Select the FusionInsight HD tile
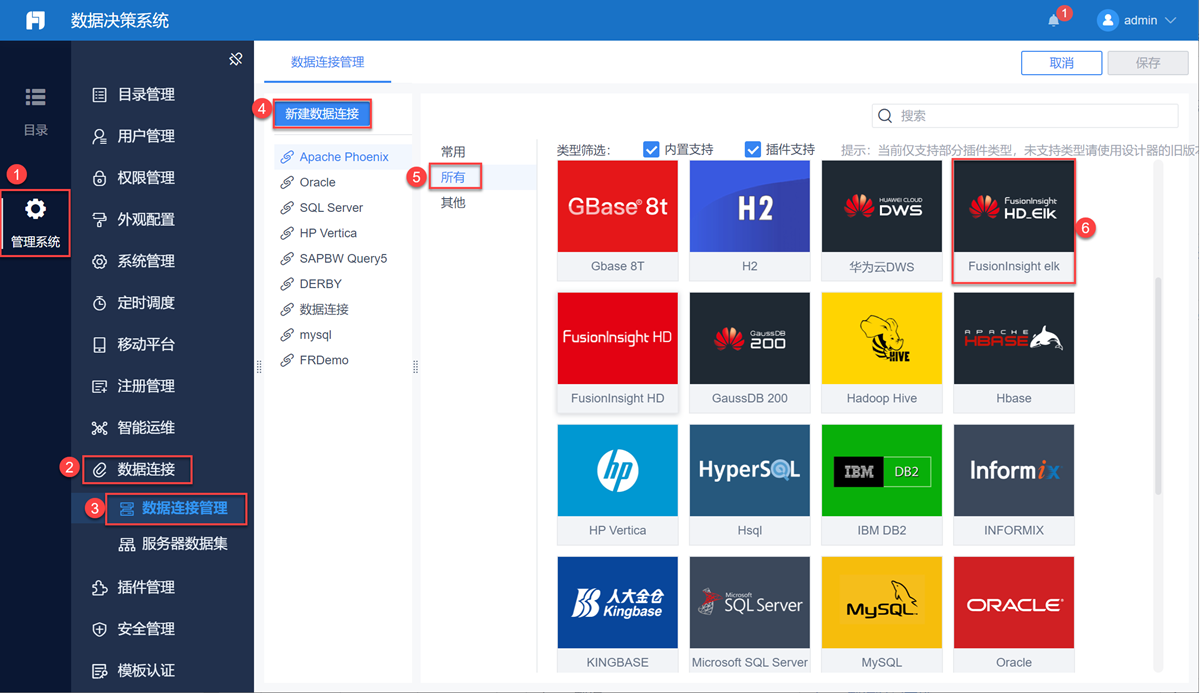1200x693 pixels. (x=618, y=352)
